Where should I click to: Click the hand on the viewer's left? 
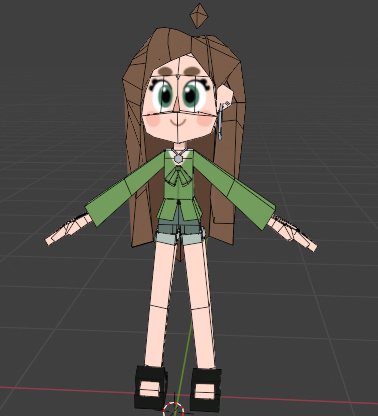tap(69, 229)
